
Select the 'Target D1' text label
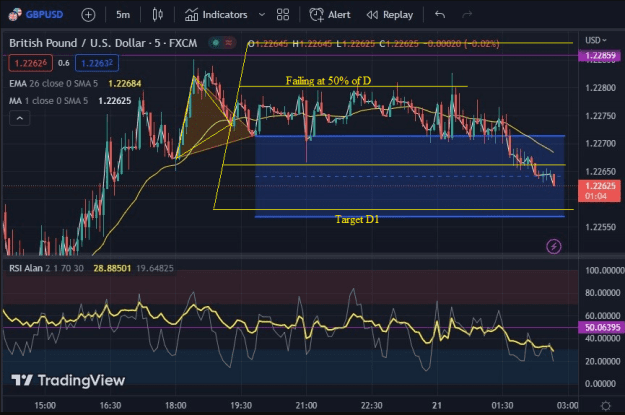357,219
